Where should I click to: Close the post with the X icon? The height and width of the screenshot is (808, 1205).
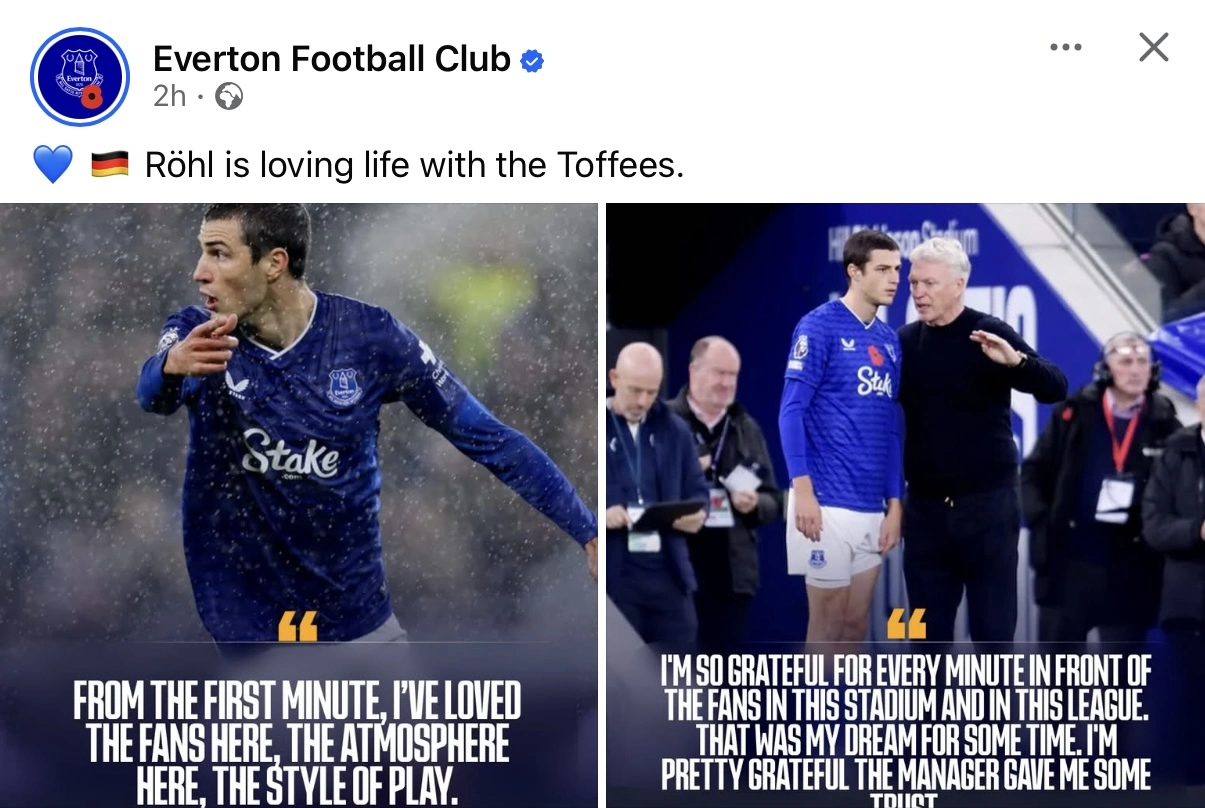1154,46
